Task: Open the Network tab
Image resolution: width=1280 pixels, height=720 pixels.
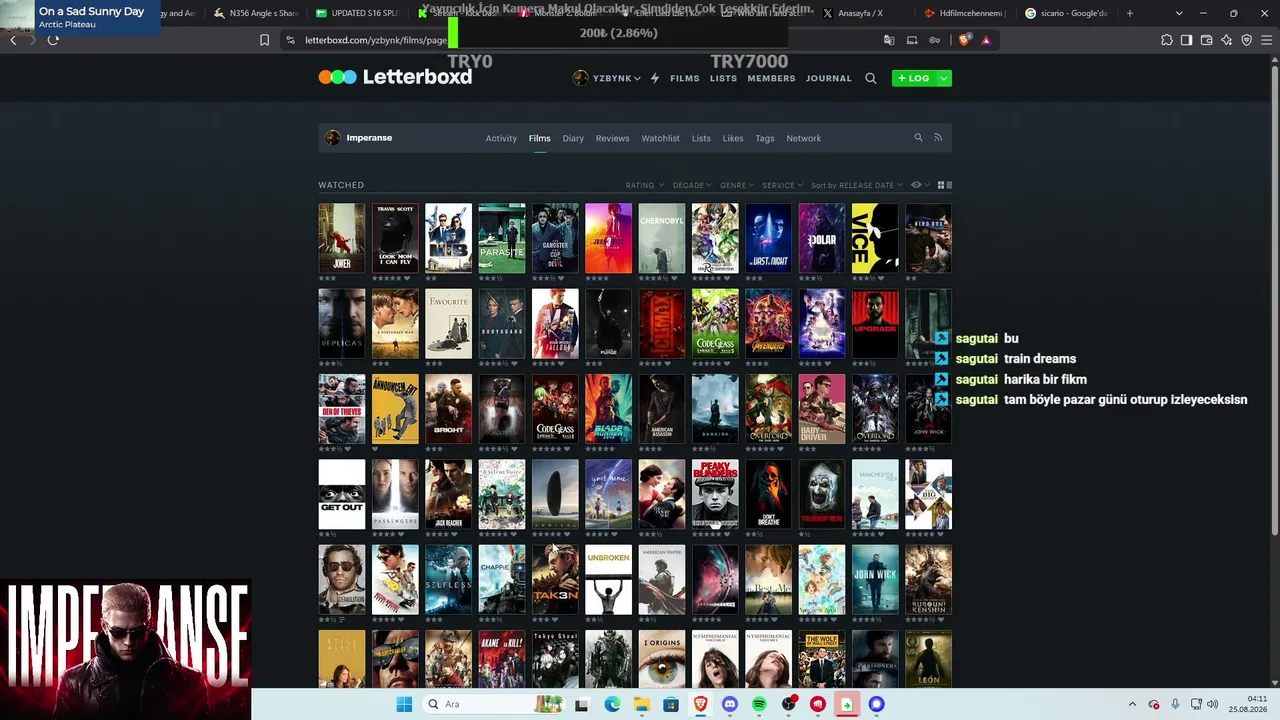Action: tap(803, 138)
